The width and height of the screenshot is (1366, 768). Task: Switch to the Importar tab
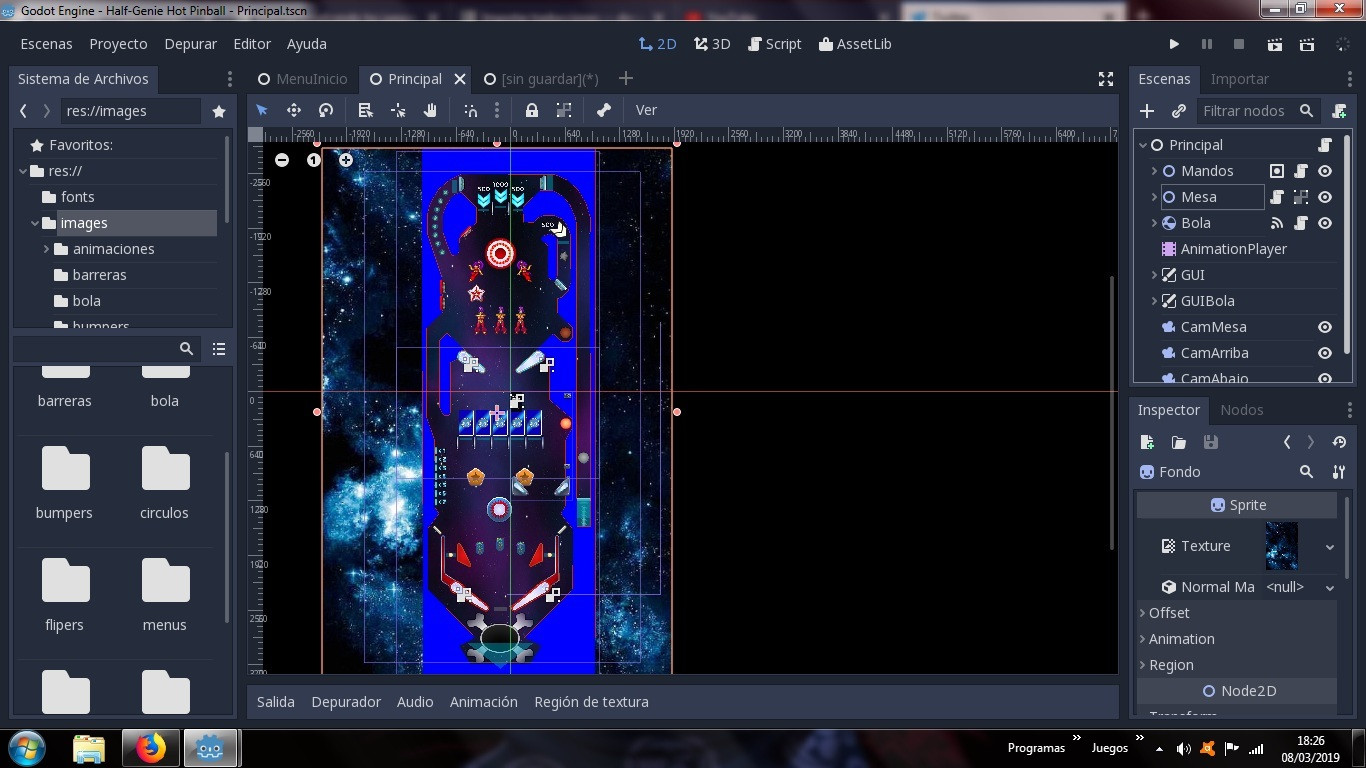point(1239,79)
